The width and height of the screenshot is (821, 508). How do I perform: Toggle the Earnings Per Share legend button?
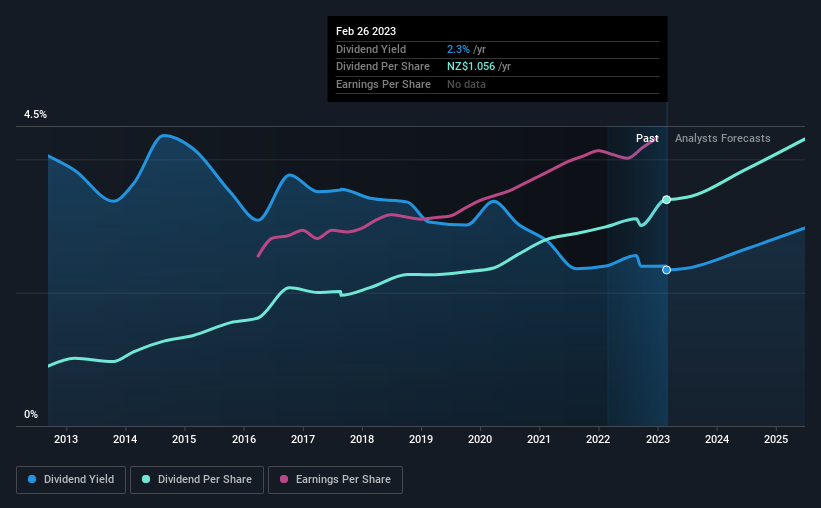(x=335, y=480)
